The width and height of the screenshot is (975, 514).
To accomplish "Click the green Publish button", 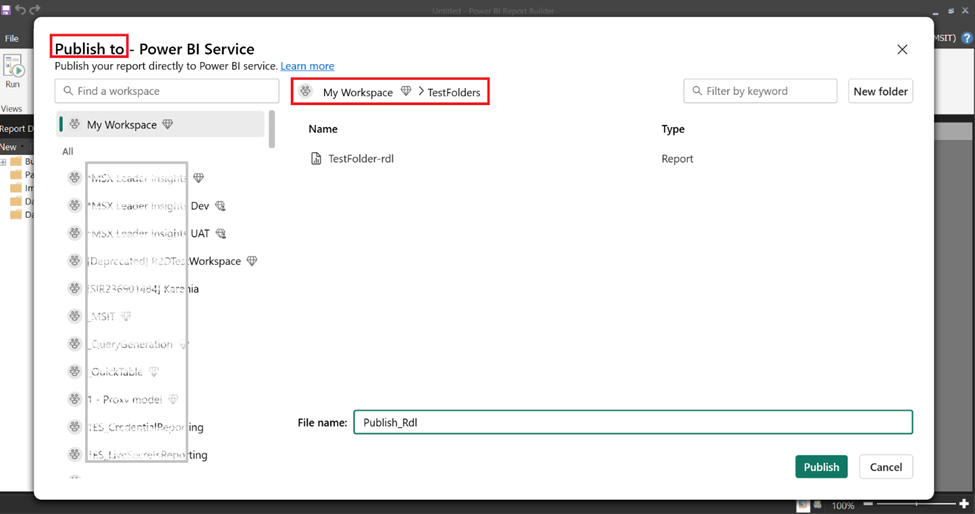I will pyautogui.click(x=821, y=467).
